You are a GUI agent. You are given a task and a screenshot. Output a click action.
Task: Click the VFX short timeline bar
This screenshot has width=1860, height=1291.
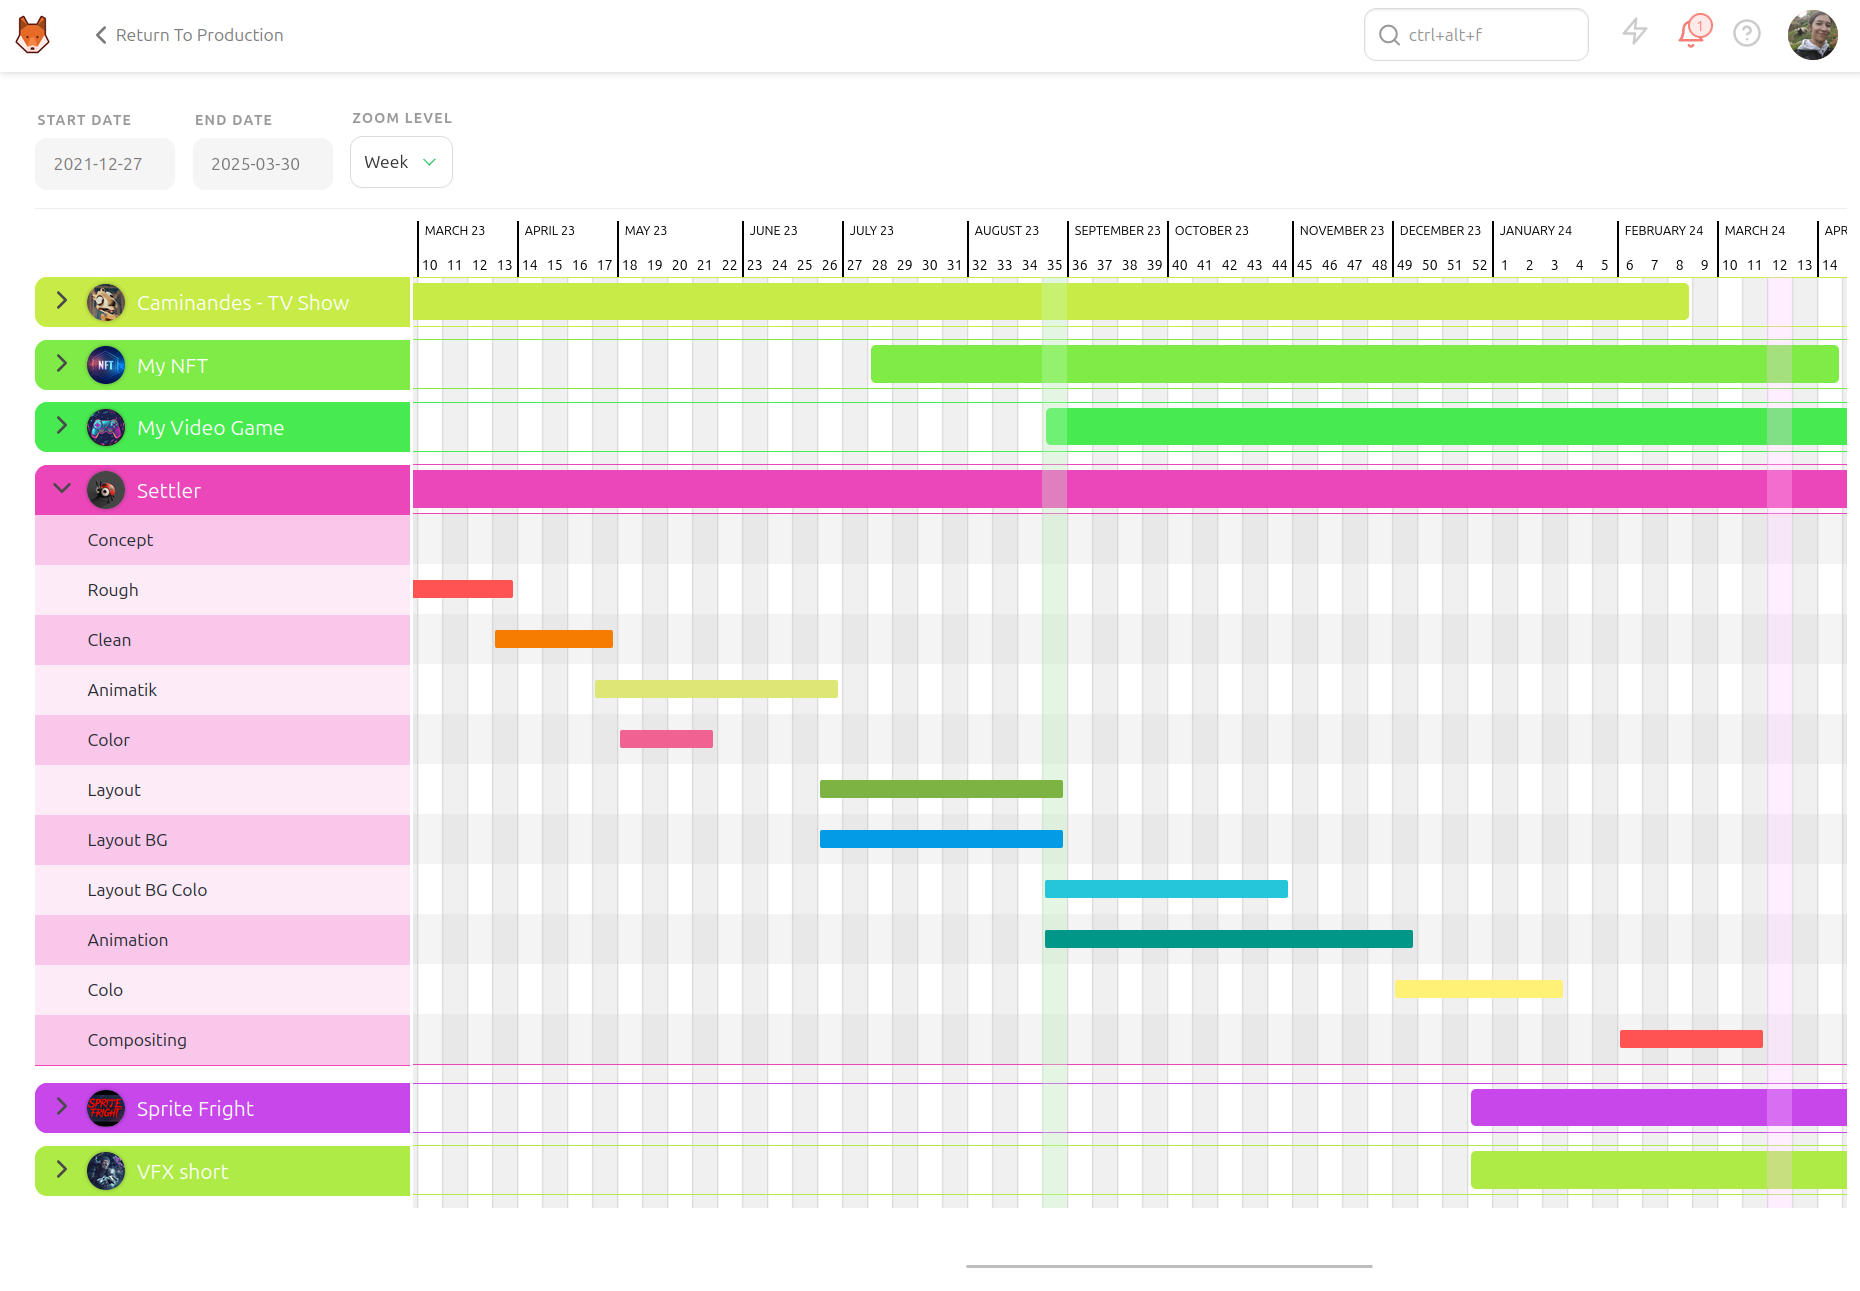[x=1659, y=1170]
